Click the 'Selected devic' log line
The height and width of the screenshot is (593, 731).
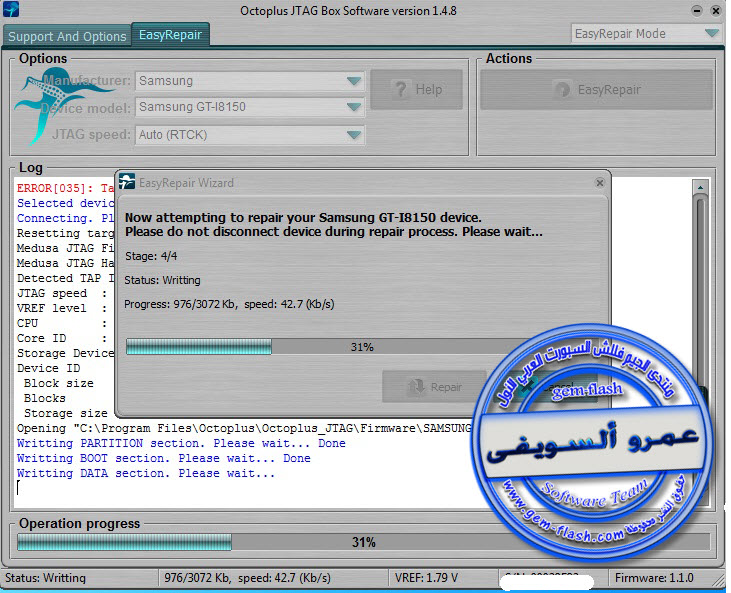click(65, 203)
